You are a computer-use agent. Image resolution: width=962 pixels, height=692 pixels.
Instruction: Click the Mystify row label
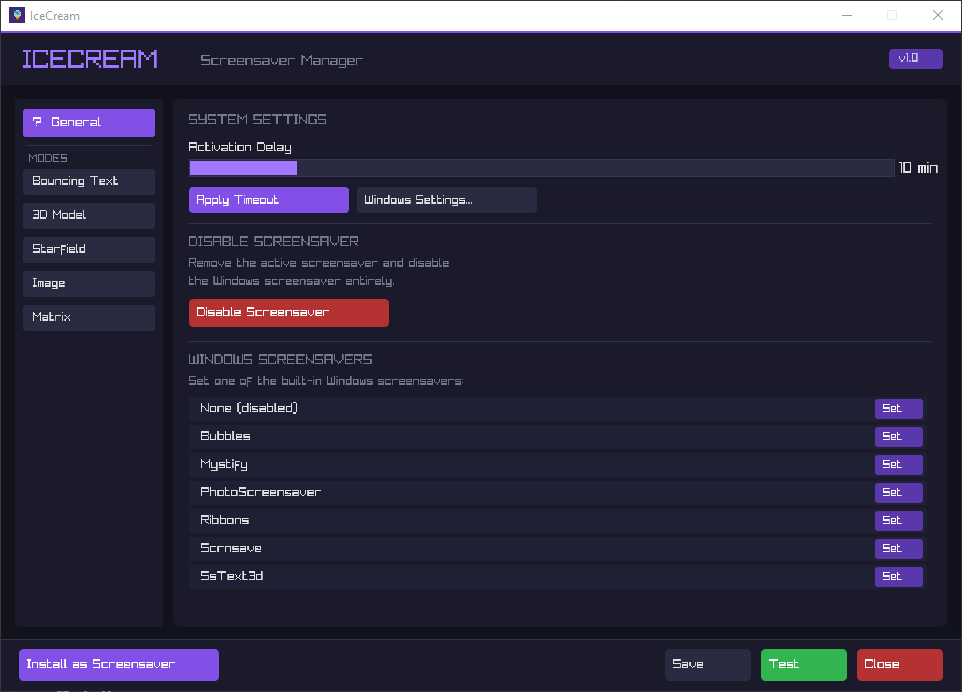(224, 464)
